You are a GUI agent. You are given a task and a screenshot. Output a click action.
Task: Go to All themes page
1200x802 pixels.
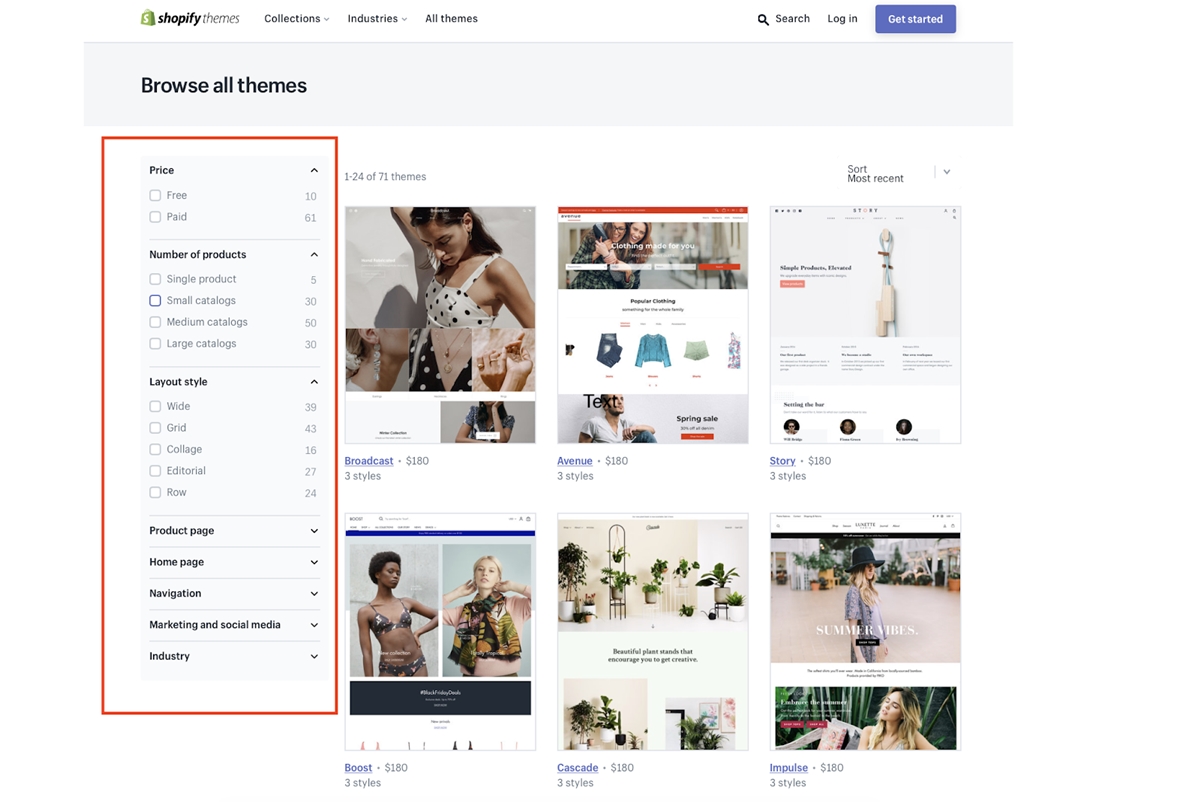(x=451, y=19)
